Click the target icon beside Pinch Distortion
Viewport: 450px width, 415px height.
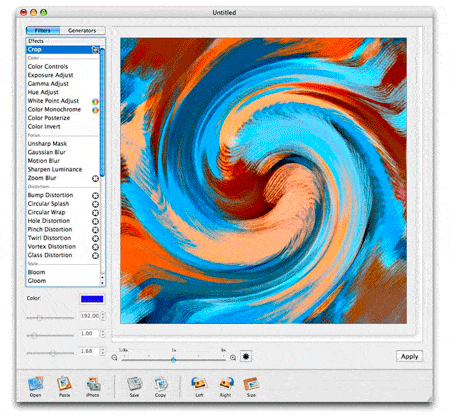(95, 230)
